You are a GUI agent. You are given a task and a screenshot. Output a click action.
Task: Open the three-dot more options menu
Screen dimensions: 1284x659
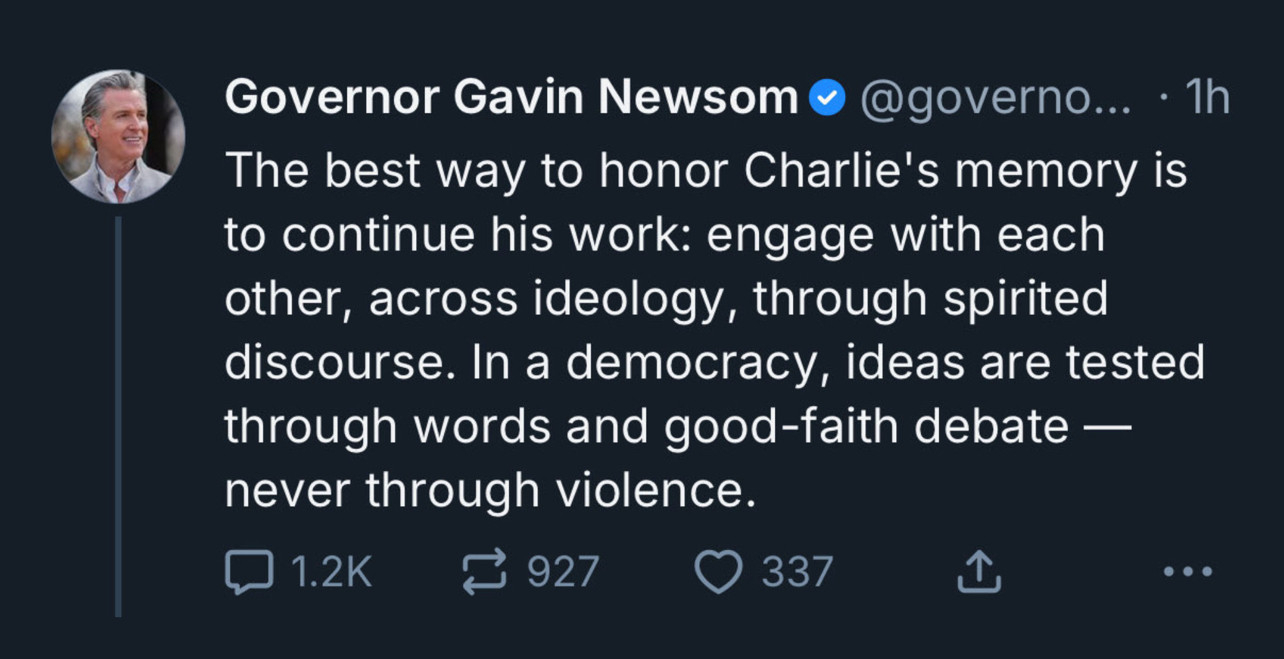pos(1189,573)
